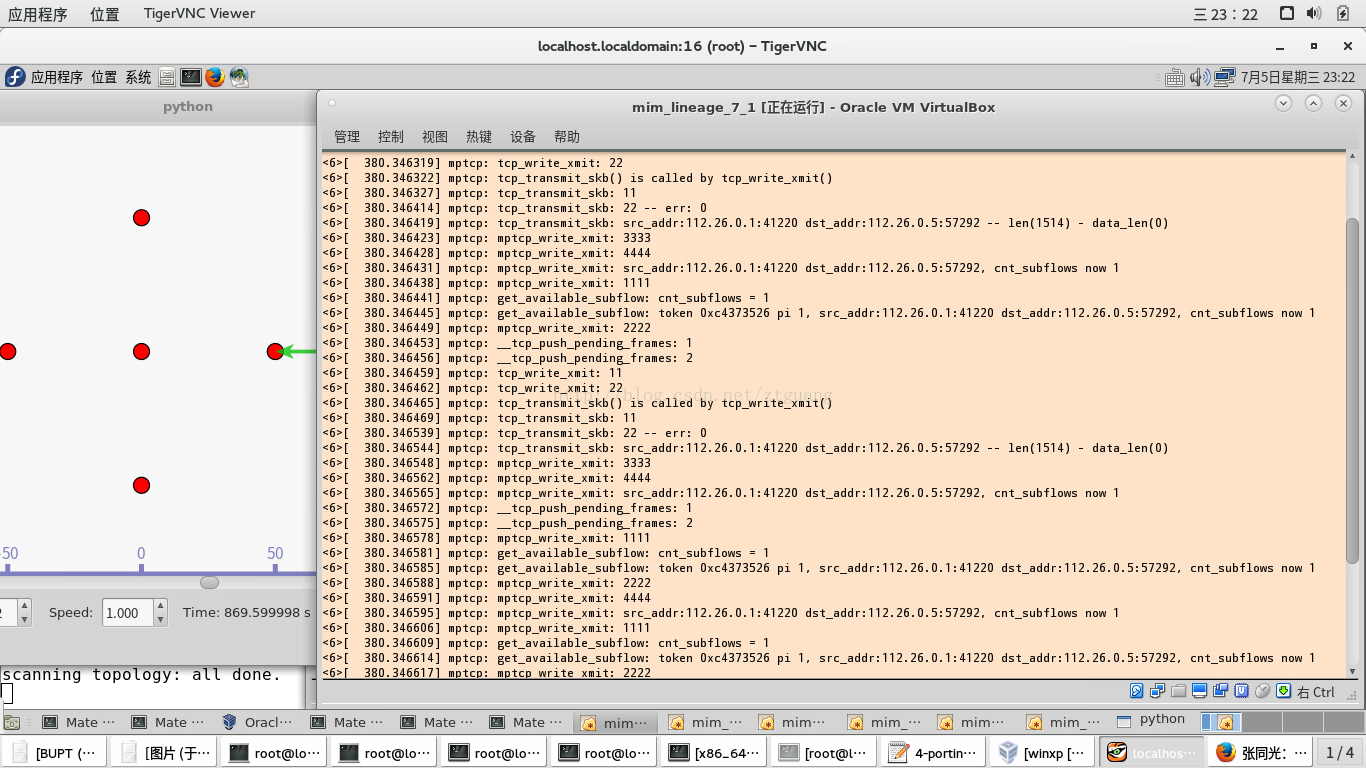Switch to the [BUPT (… window in outer taskbar
Viewport: 1366px width, 768px height.
tap(55, 753)
